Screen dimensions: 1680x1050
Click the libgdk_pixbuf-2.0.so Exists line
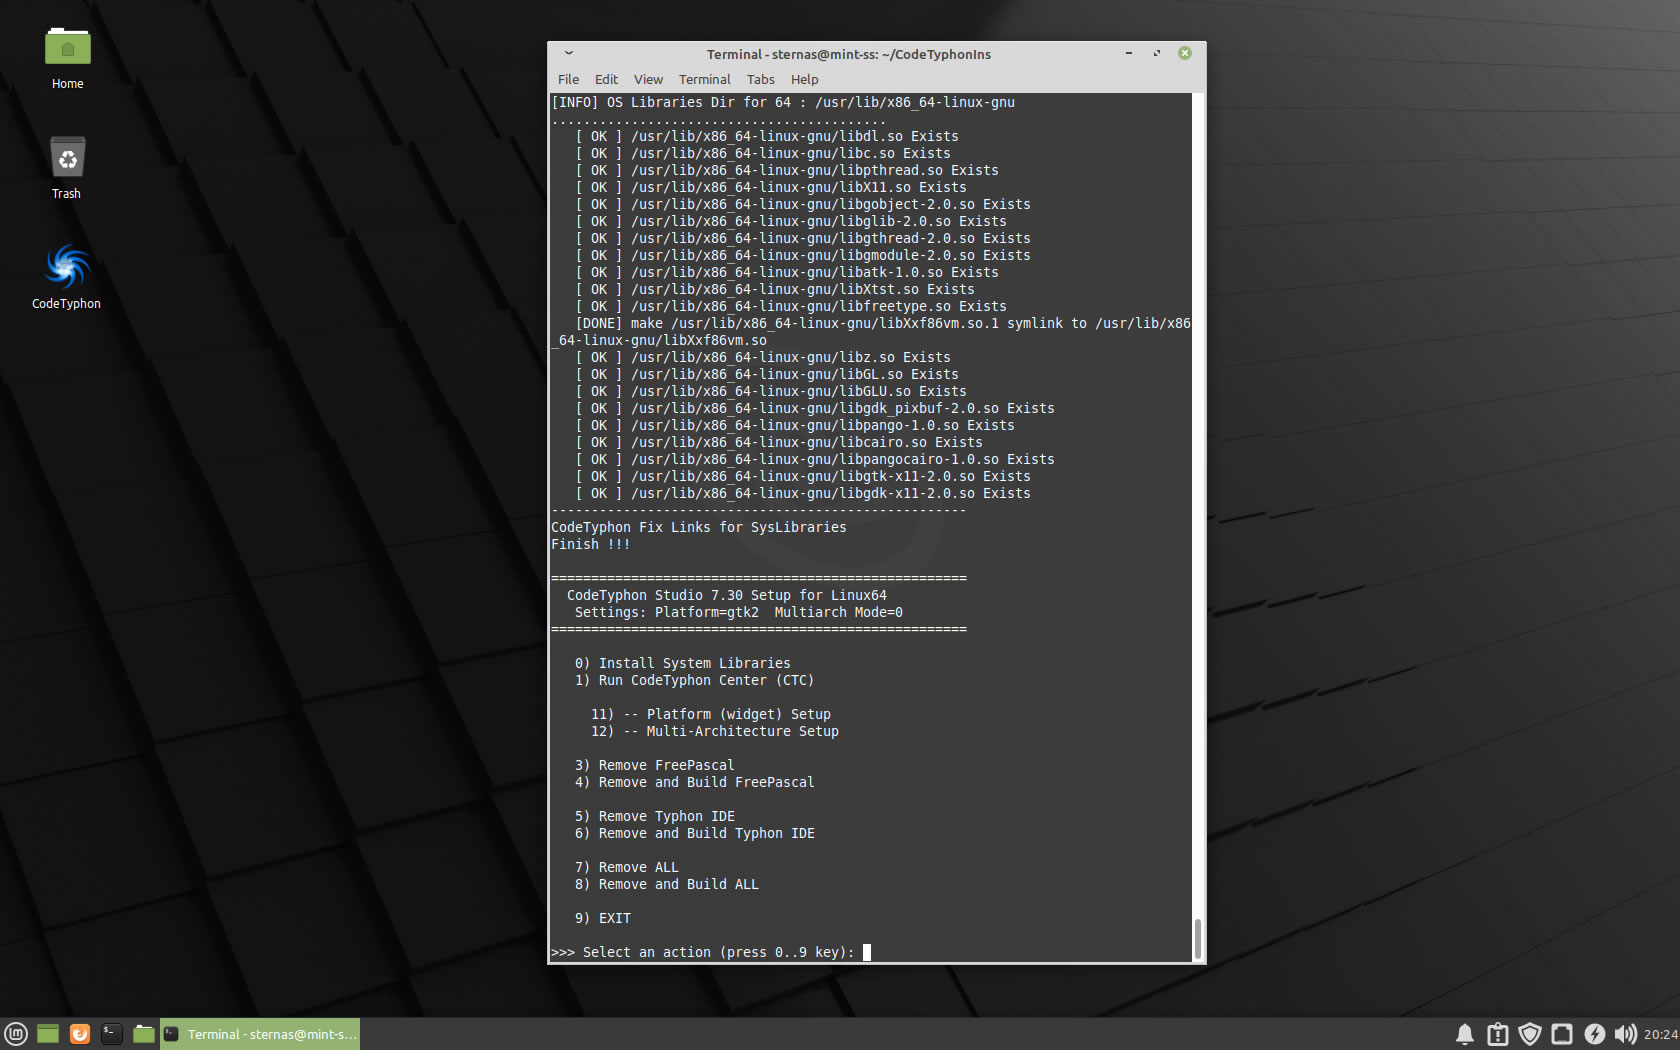pos(814,408)
